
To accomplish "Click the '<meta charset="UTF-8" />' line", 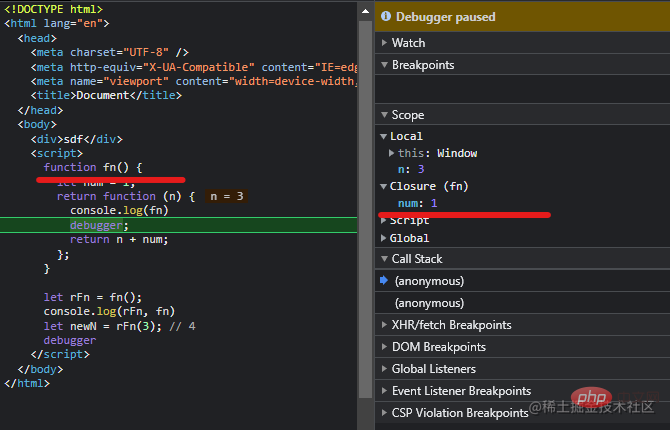I will click(109, 53).
